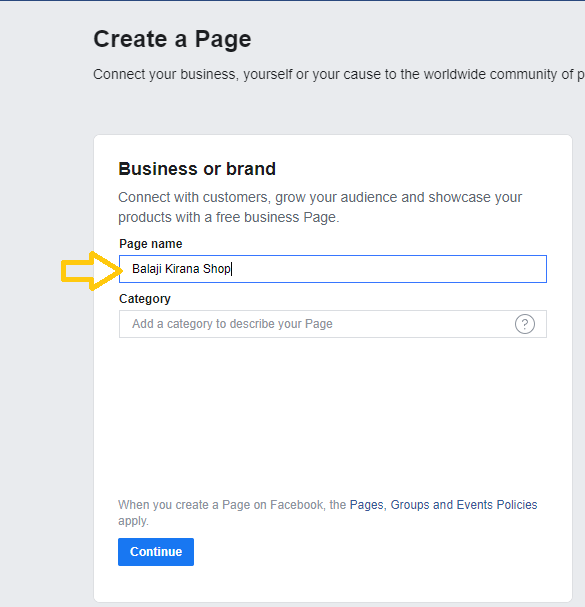This screenshot has height=607, width=585.
Task: Click the word Policies in the link
Action: point(517,505)
